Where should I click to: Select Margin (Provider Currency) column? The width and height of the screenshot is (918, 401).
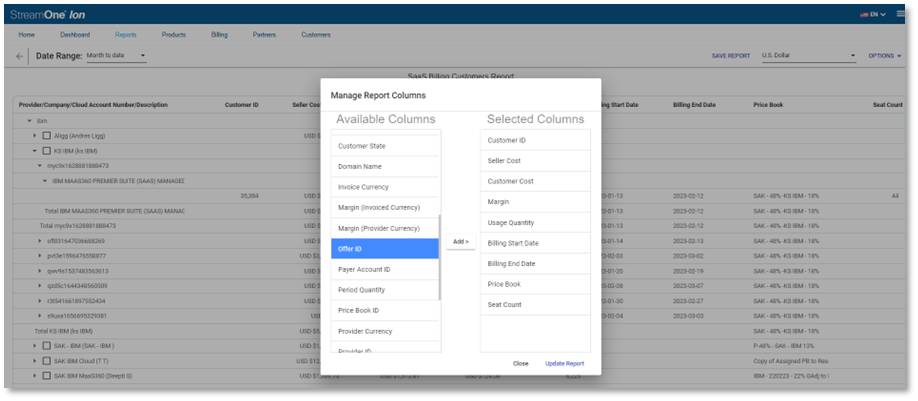coord(385,228)
